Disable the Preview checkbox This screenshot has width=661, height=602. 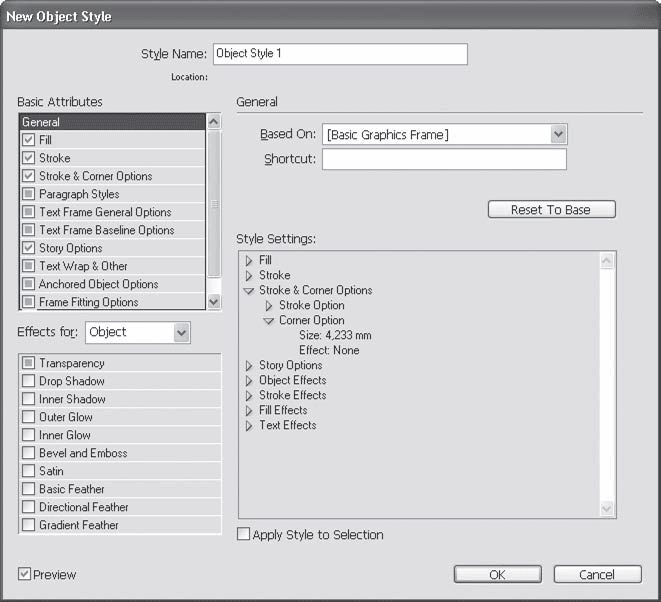tap(25, 574)
